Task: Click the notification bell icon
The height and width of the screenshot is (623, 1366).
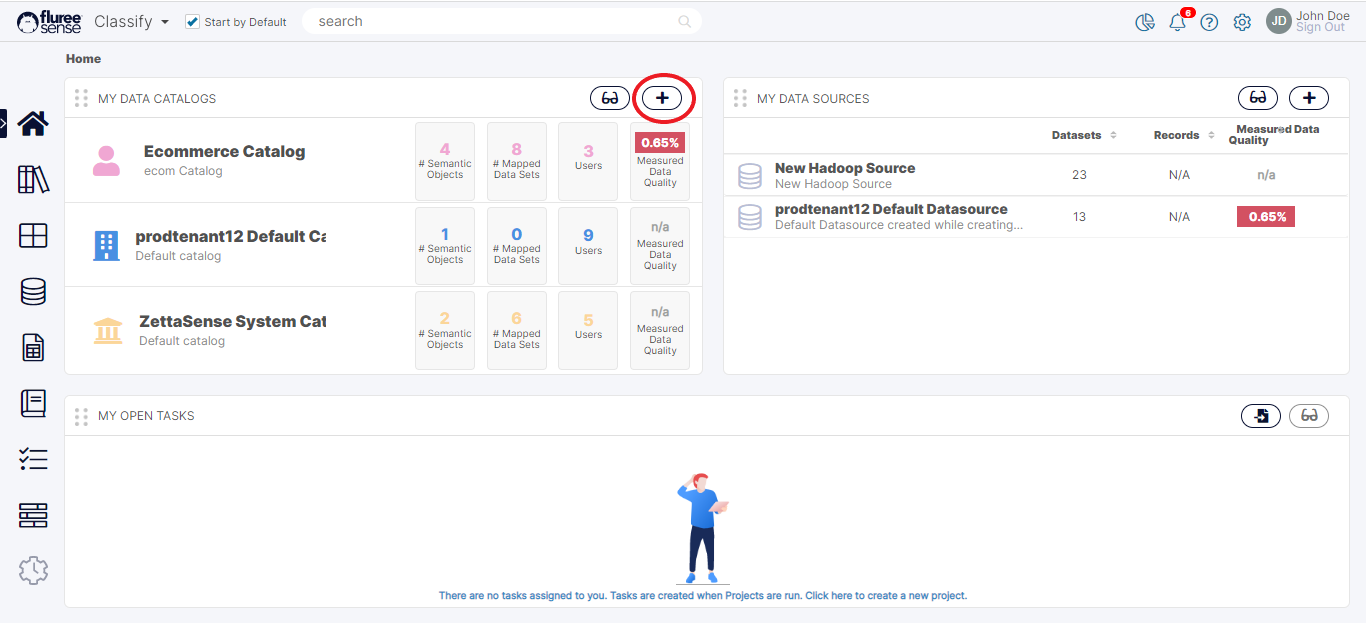Action: 1178,22
